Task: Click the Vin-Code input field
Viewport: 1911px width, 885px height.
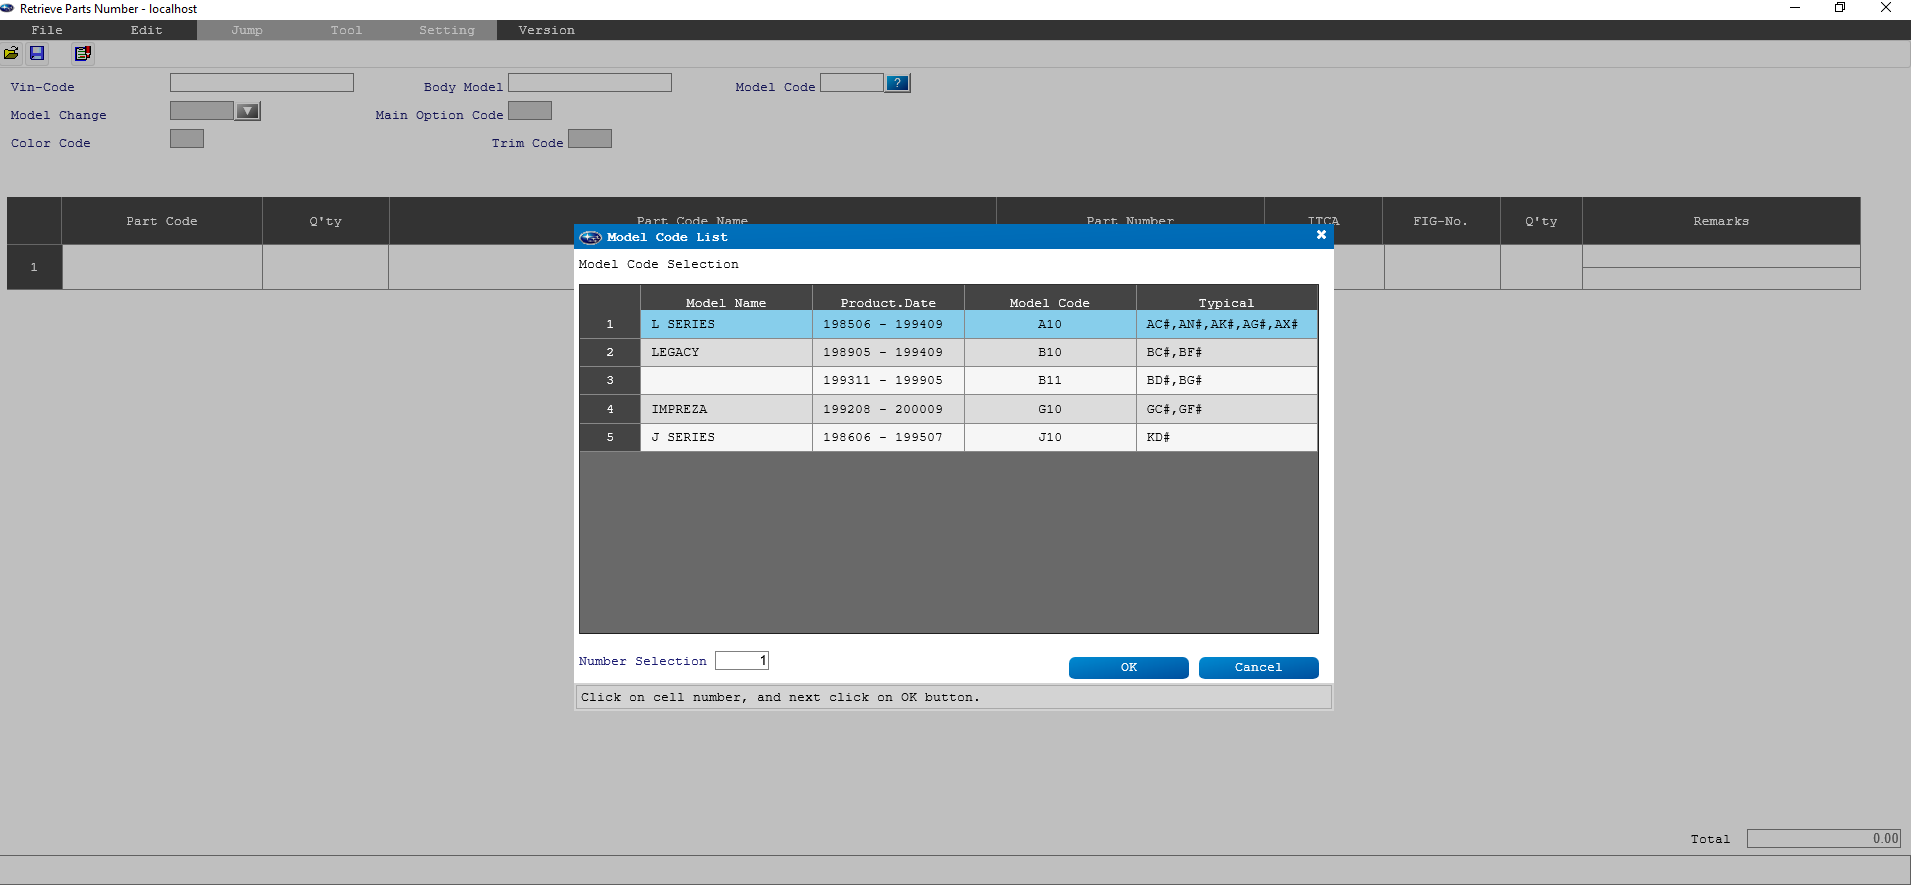Action: pos(262,83)
